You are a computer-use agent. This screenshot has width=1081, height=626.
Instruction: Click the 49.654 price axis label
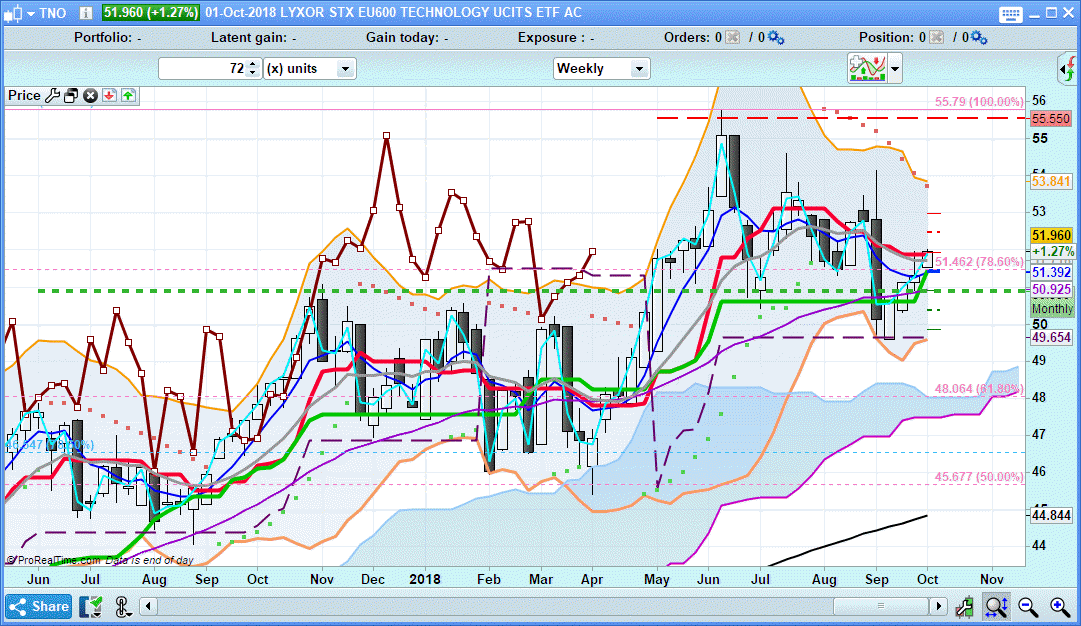(x=1051, y=337)
